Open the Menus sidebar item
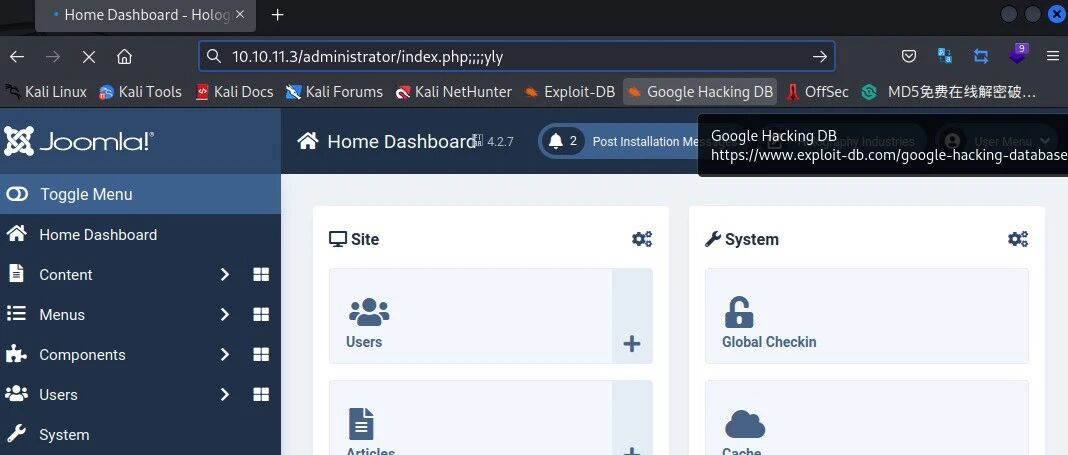Image resolution: width=1068 pixels, height=455 pixels. pos(62,315)
